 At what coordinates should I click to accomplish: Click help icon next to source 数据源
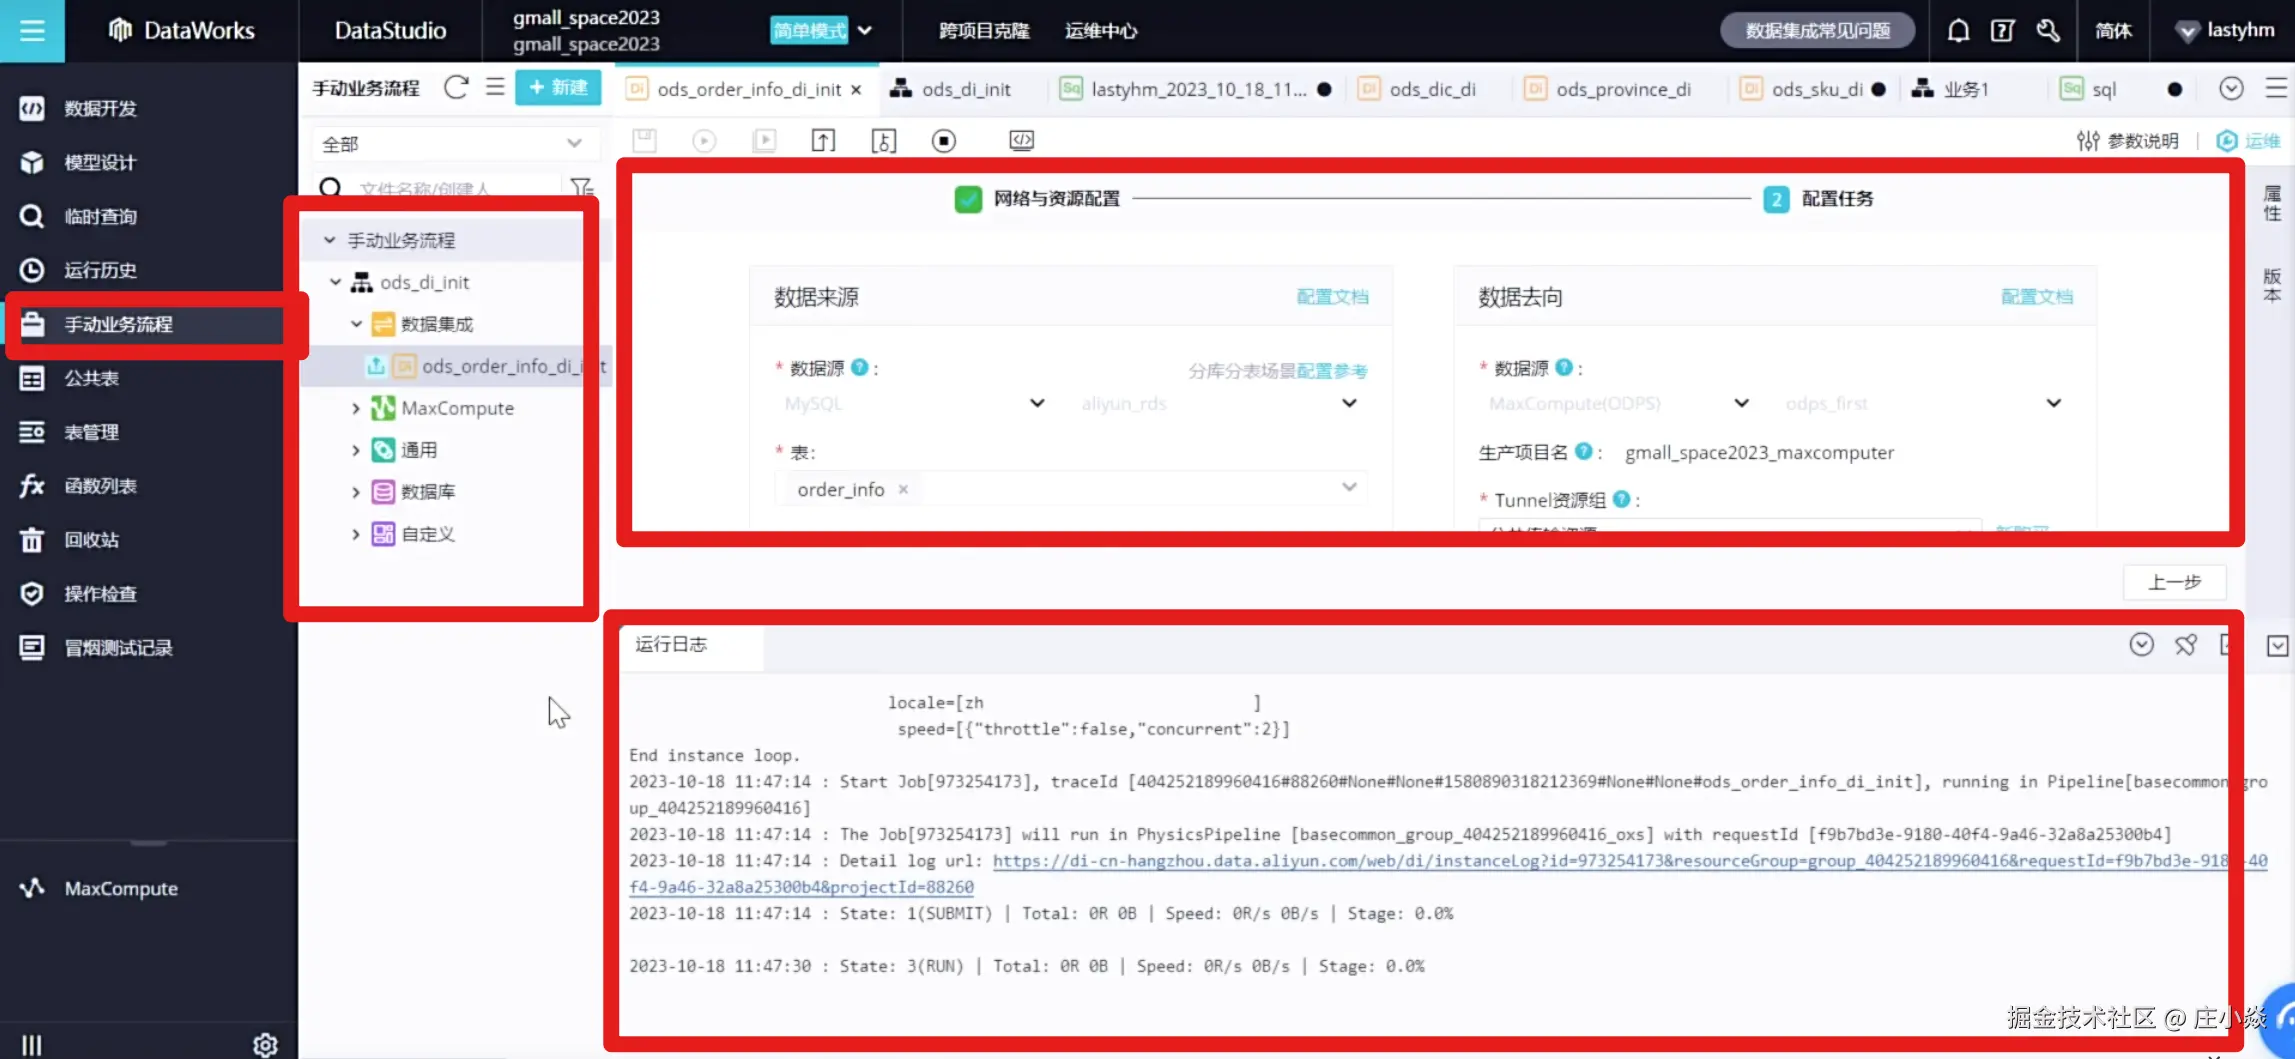[859, 368]
